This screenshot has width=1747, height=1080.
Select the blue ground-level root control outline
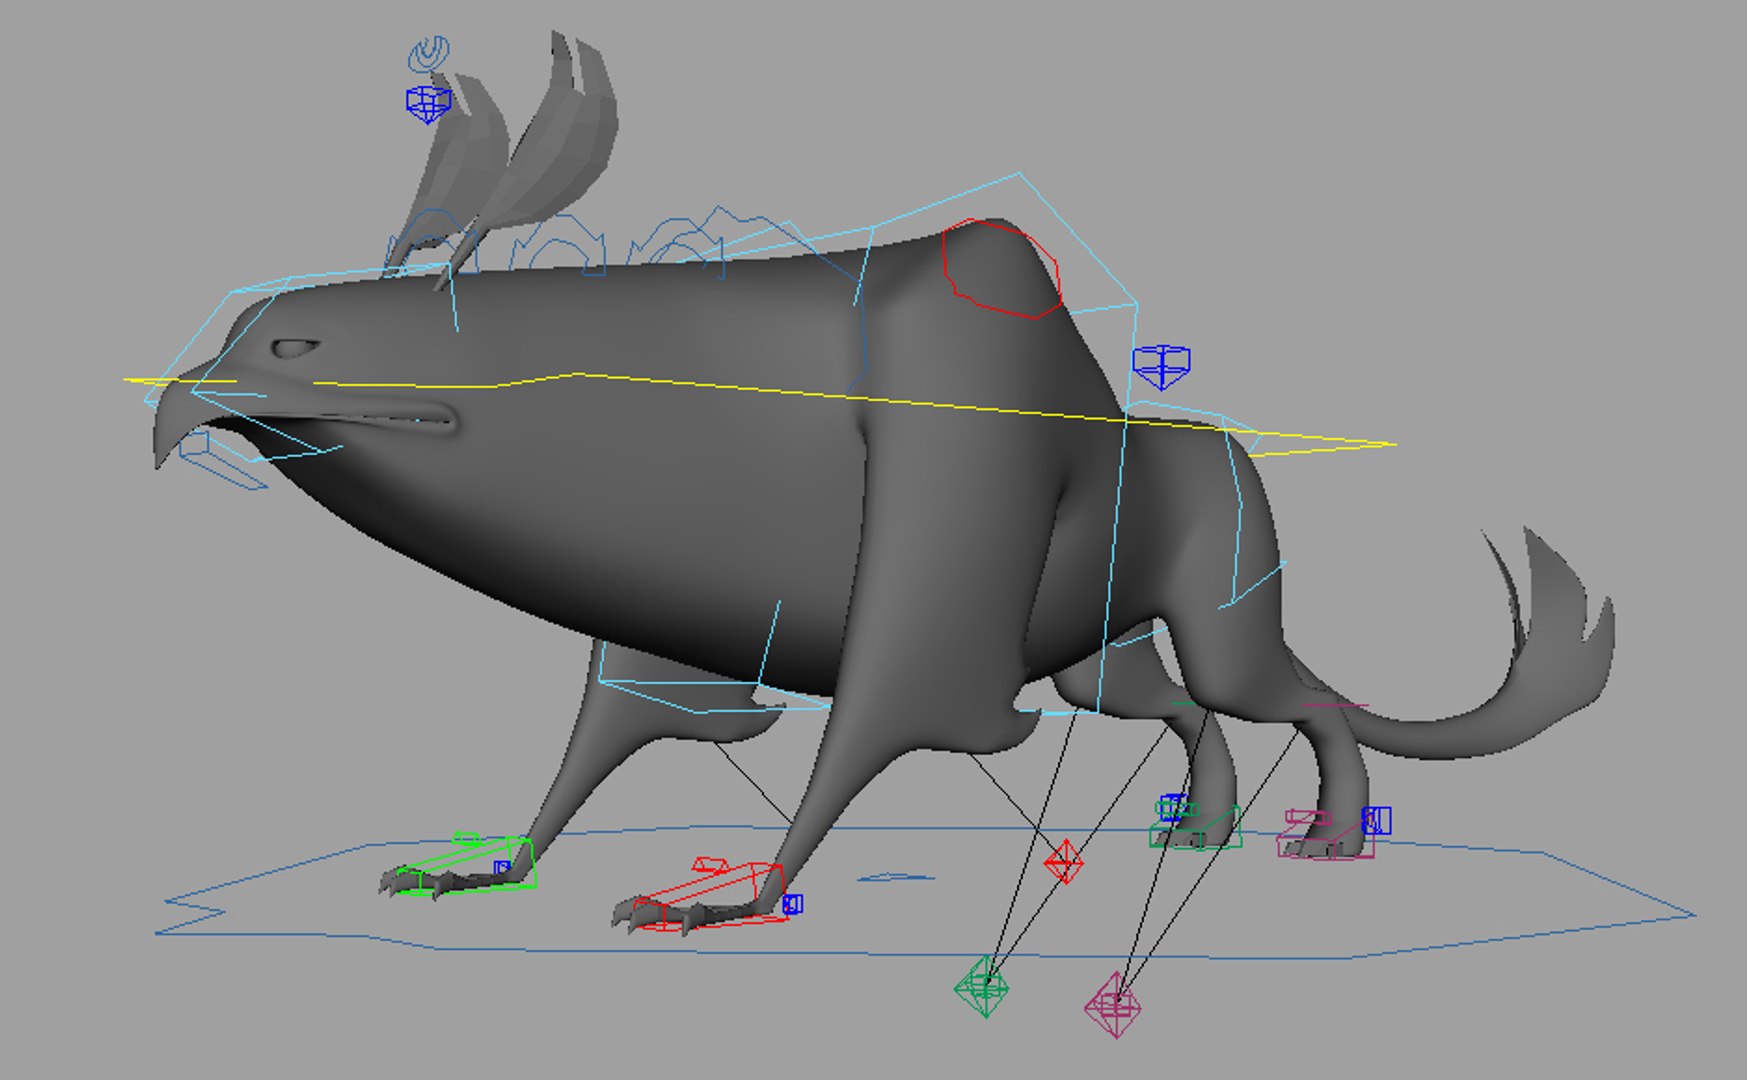925,892
